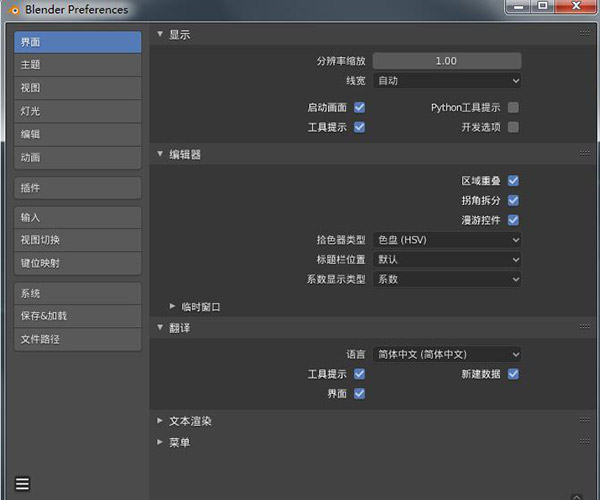The image size is (600, 500).
Task: Switch to the 系统 tab
Action: [78, 293]
